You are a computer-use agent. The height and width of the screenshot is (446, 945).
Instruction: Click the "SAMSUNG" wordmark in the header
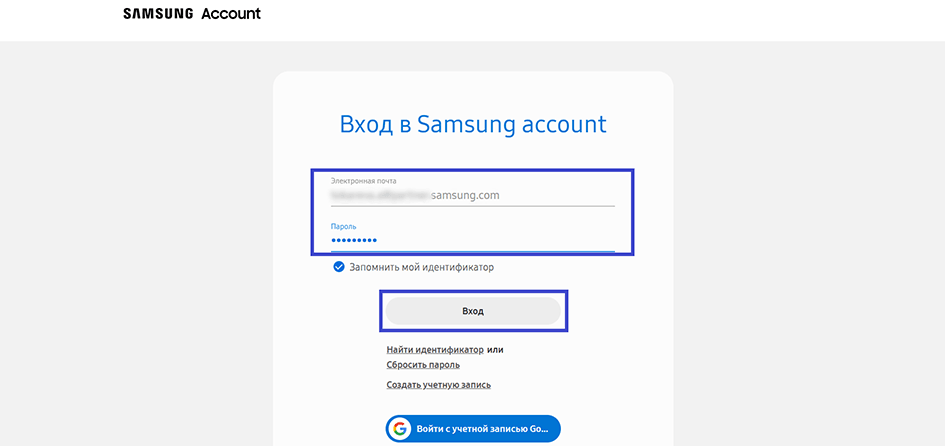coord(157,15)
